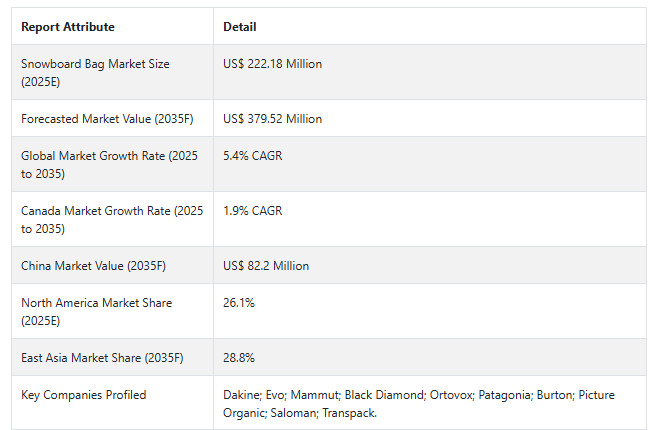The height and width of the screenshot is (430, 652).
Task: Click the company name Dakine
Action: pyautogui.click(x=243, y=395)
